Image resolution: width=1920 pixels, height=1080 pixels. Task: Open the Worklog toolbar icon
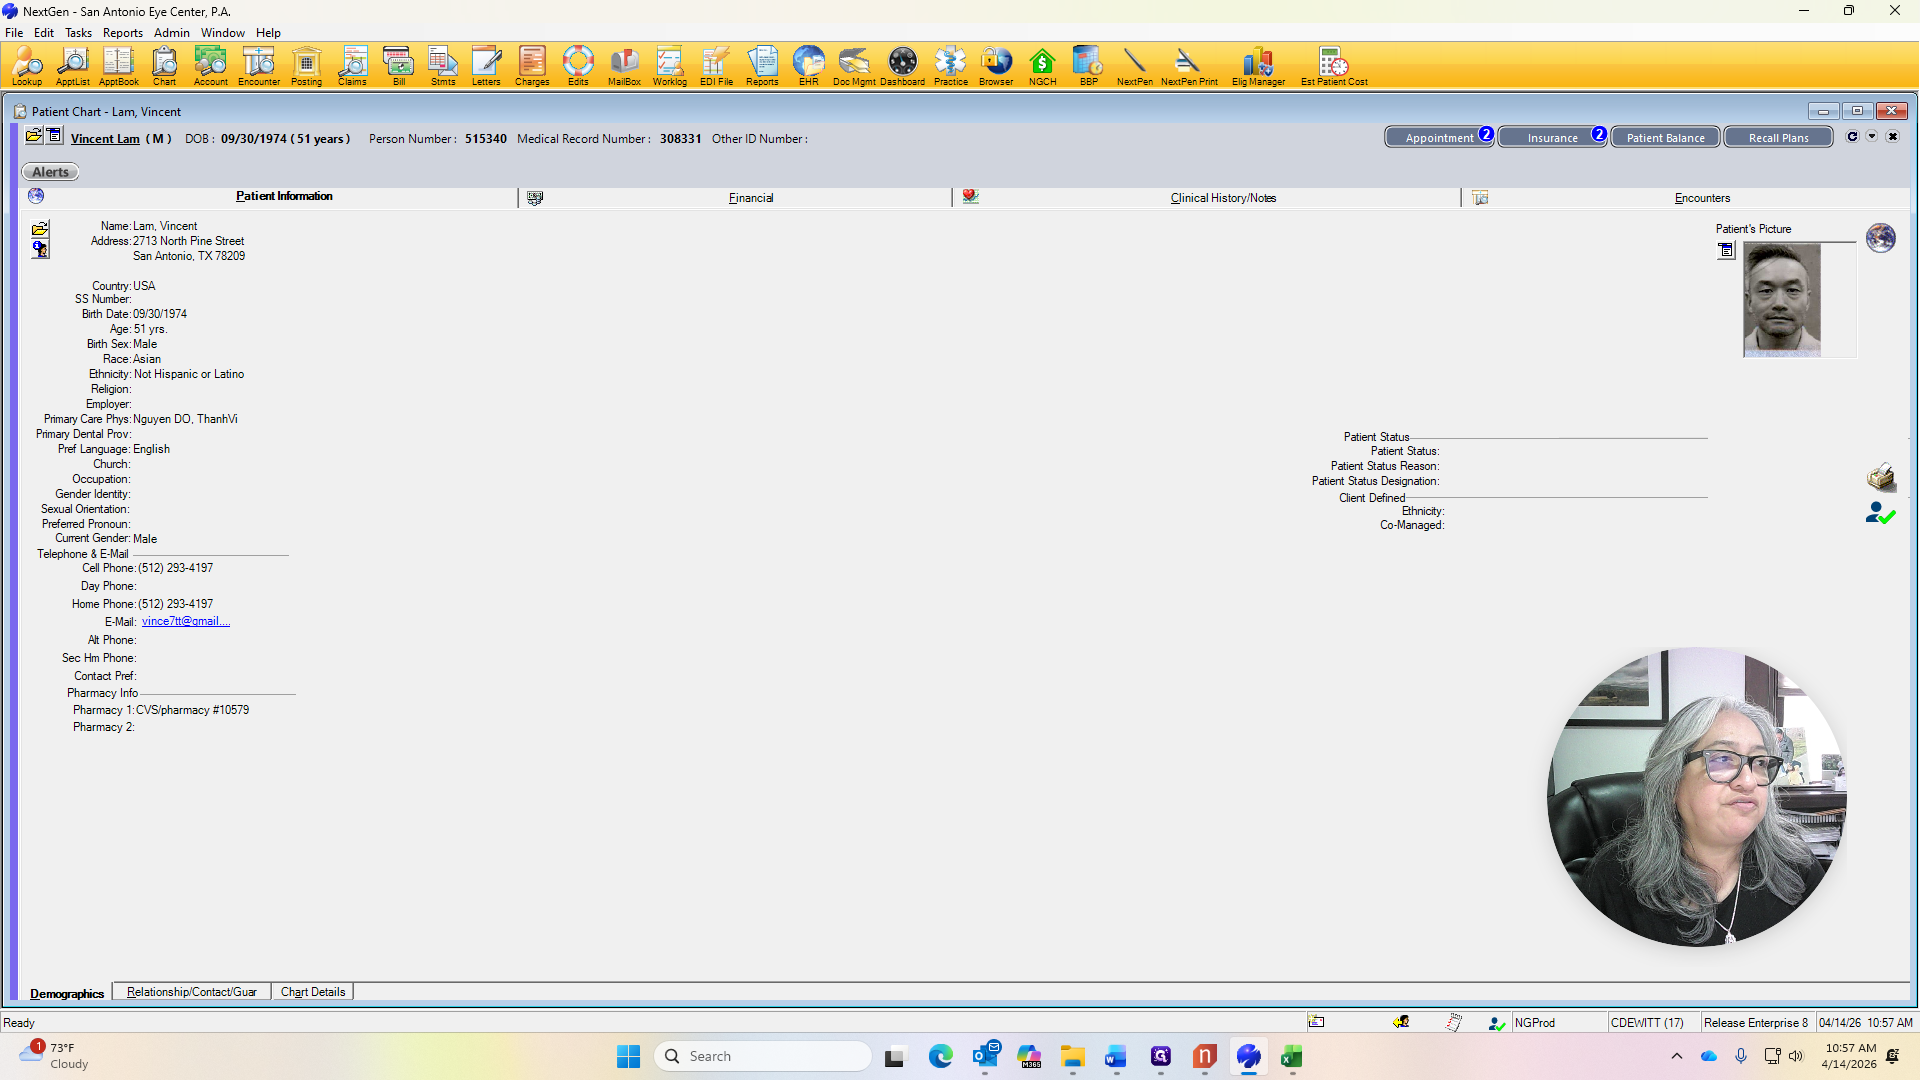point(669,66)
